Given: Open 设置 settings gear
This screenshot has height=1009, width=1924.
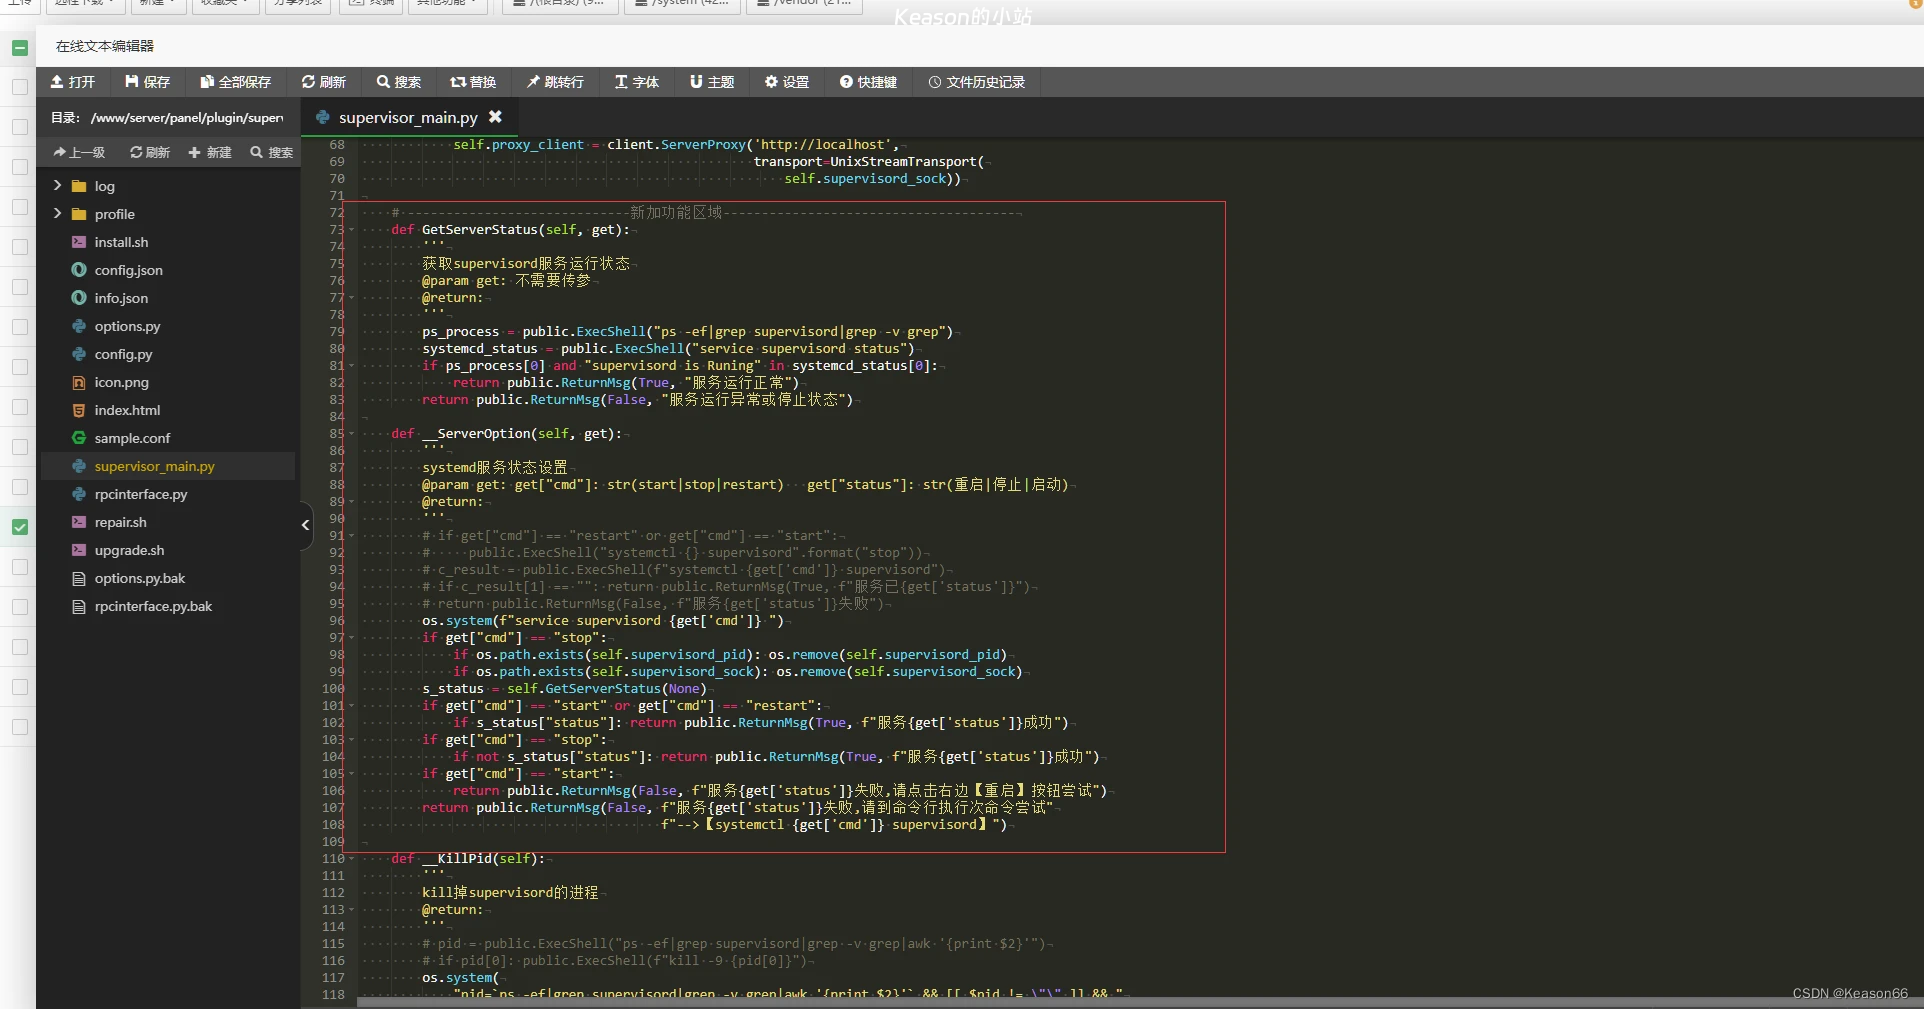Looking at the screenshot, I should click(786, 82).
